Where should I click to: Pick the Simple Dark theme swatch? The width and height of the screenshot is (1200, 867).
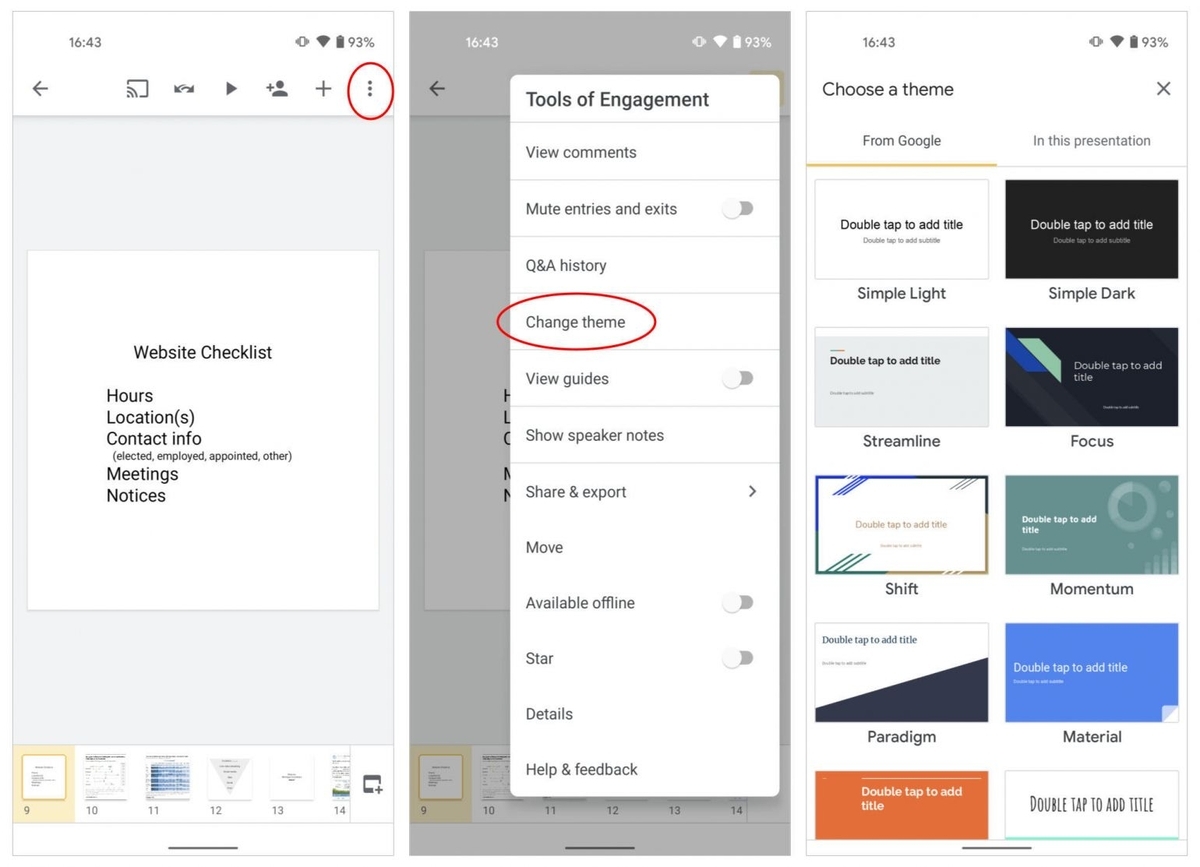[1091, 228]
